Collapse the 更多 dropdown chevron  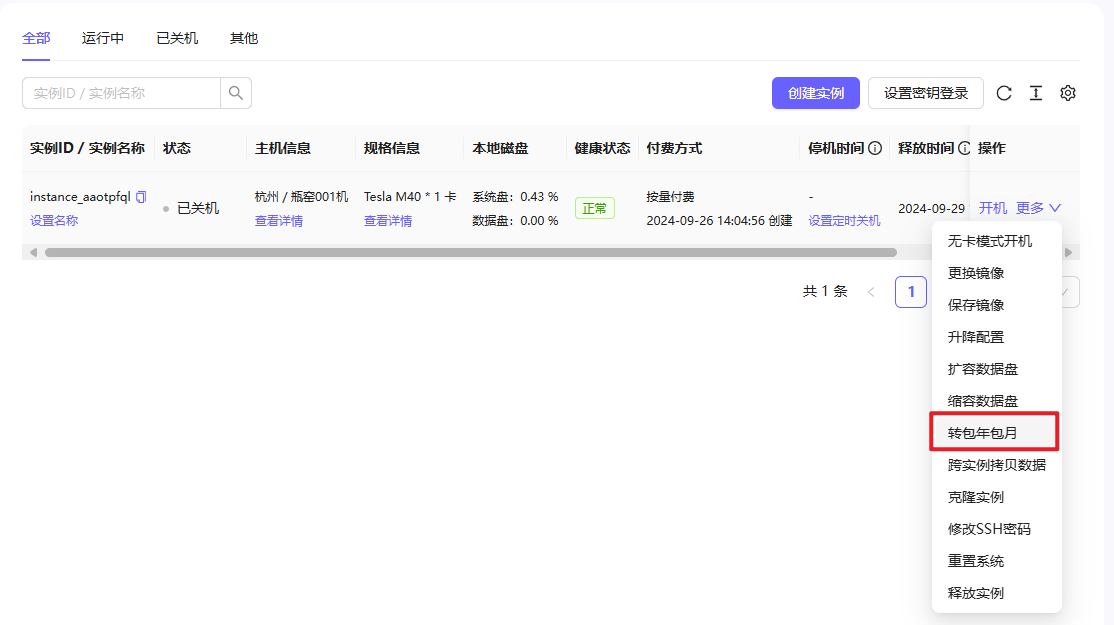point(1055,208)
